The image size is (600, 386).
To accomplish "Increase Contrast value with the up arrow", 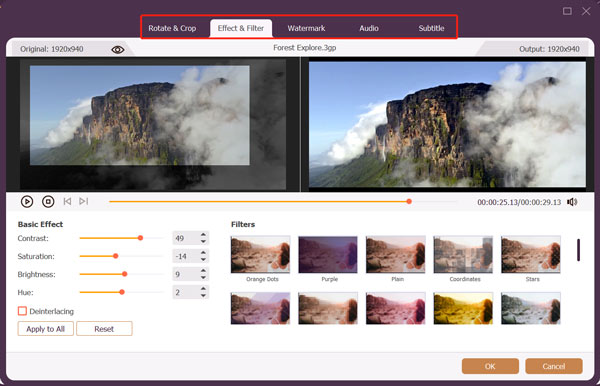I will [203, 235].
